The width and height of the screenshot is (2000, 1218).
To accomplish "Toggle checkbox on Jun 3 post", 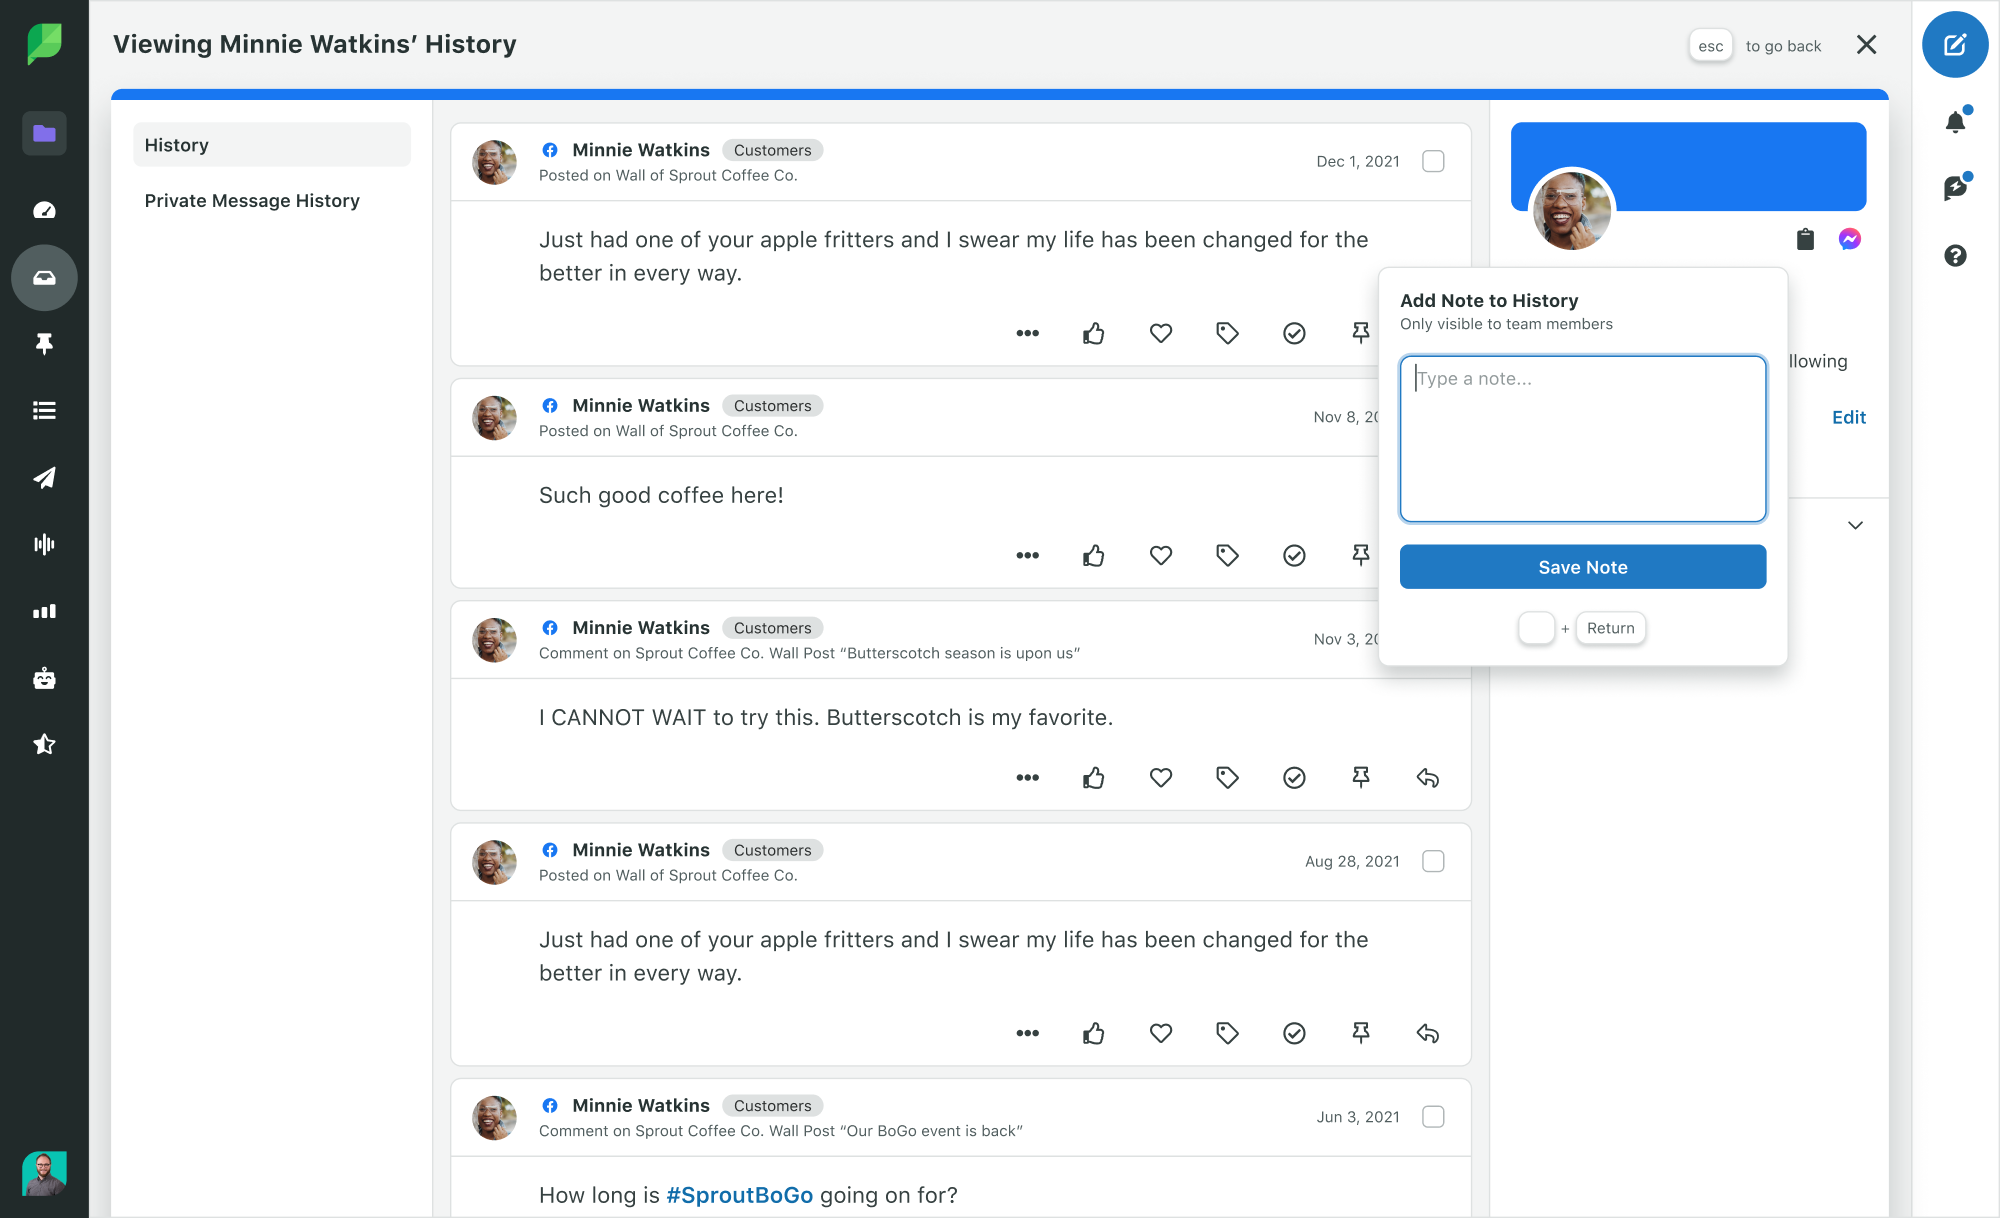I will [1433, 1117].
